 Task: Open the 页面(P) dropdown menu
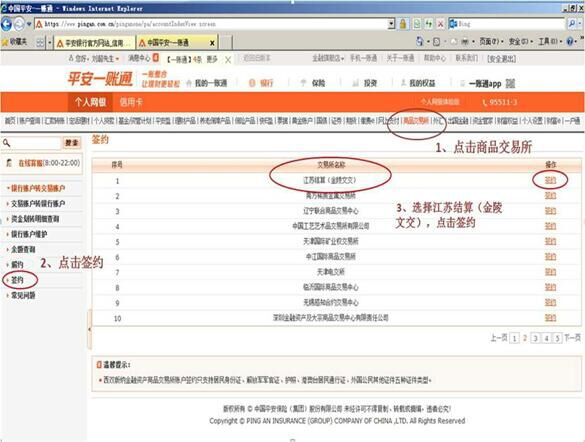pyautogui.click(x=491, y=41)
